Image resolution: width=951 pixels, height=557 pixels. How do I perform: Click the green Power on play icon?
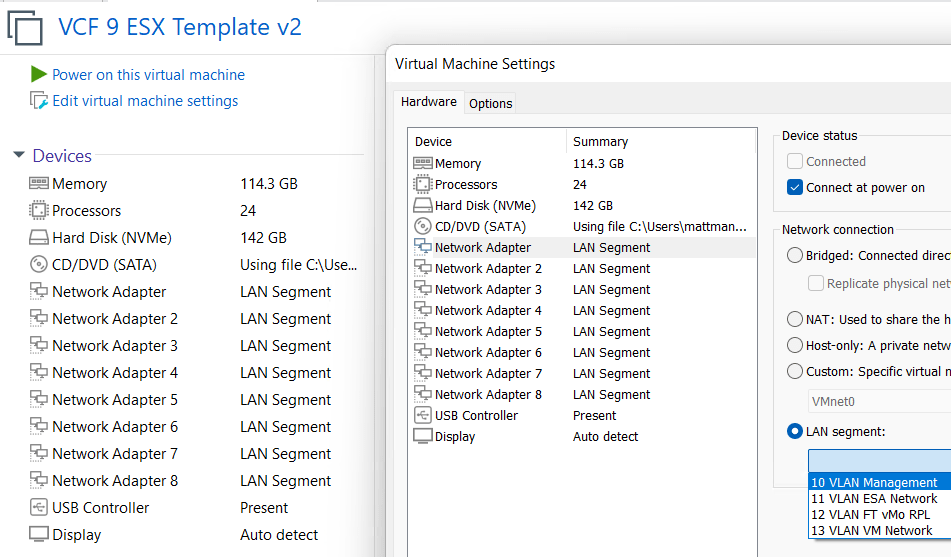pos(39,74)
